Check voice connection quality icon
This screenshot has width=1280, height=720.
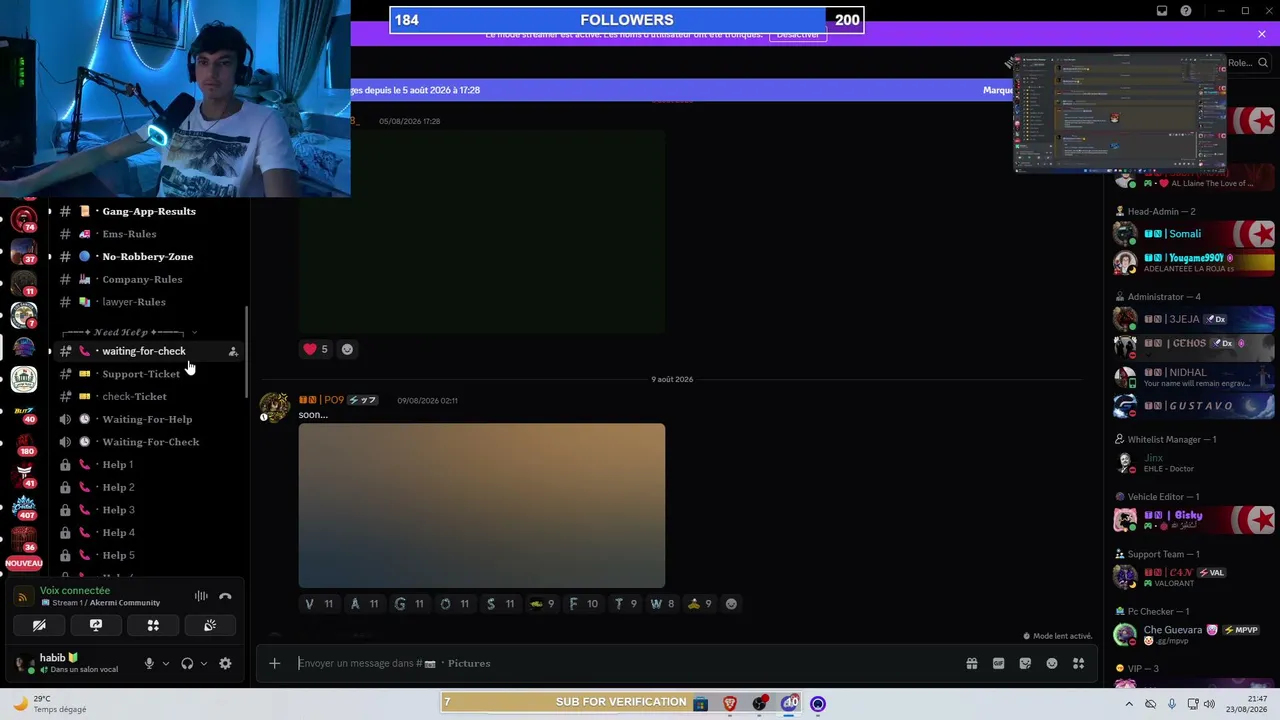[x=22, y=597]
